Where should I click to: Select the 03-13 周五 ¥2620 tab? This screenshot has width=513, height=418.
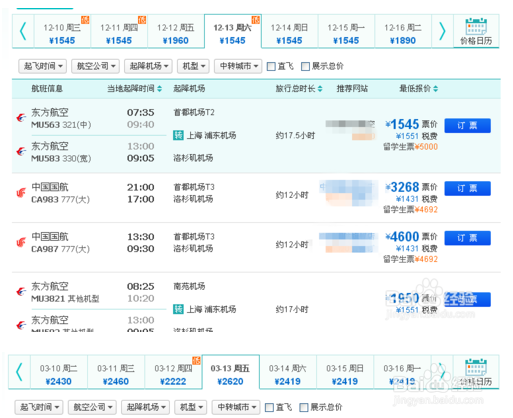[x=230, y=372]
